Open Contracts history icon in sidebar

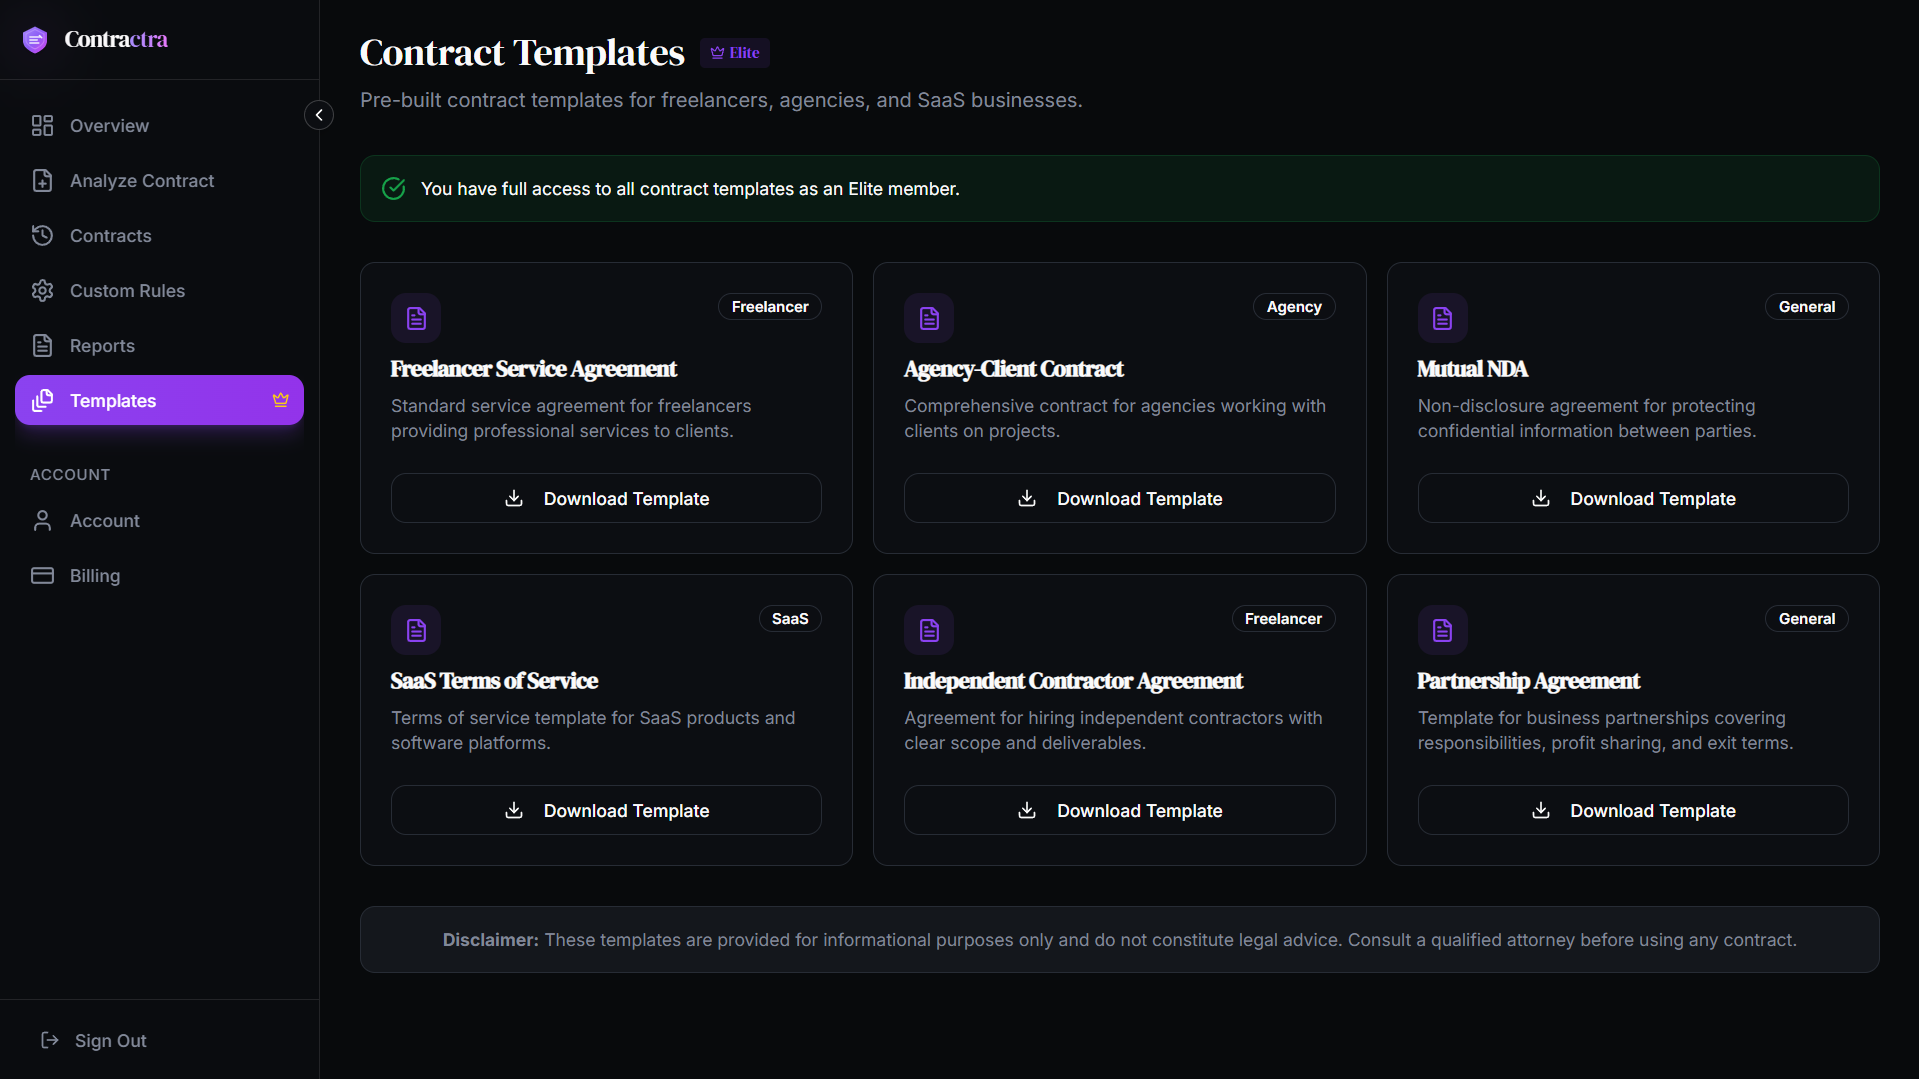(42, 236)
